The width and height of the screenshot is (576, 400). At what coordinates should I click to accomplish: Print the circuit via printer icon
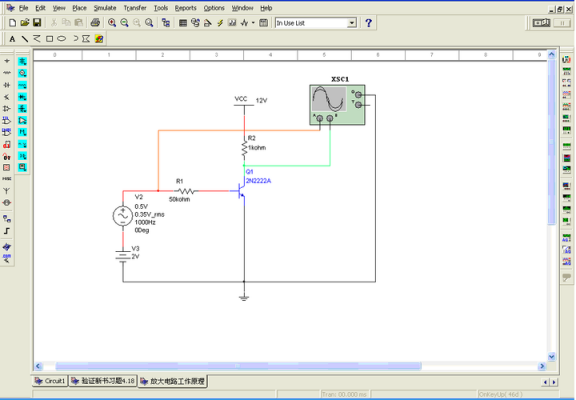click(x=95, y=23)
